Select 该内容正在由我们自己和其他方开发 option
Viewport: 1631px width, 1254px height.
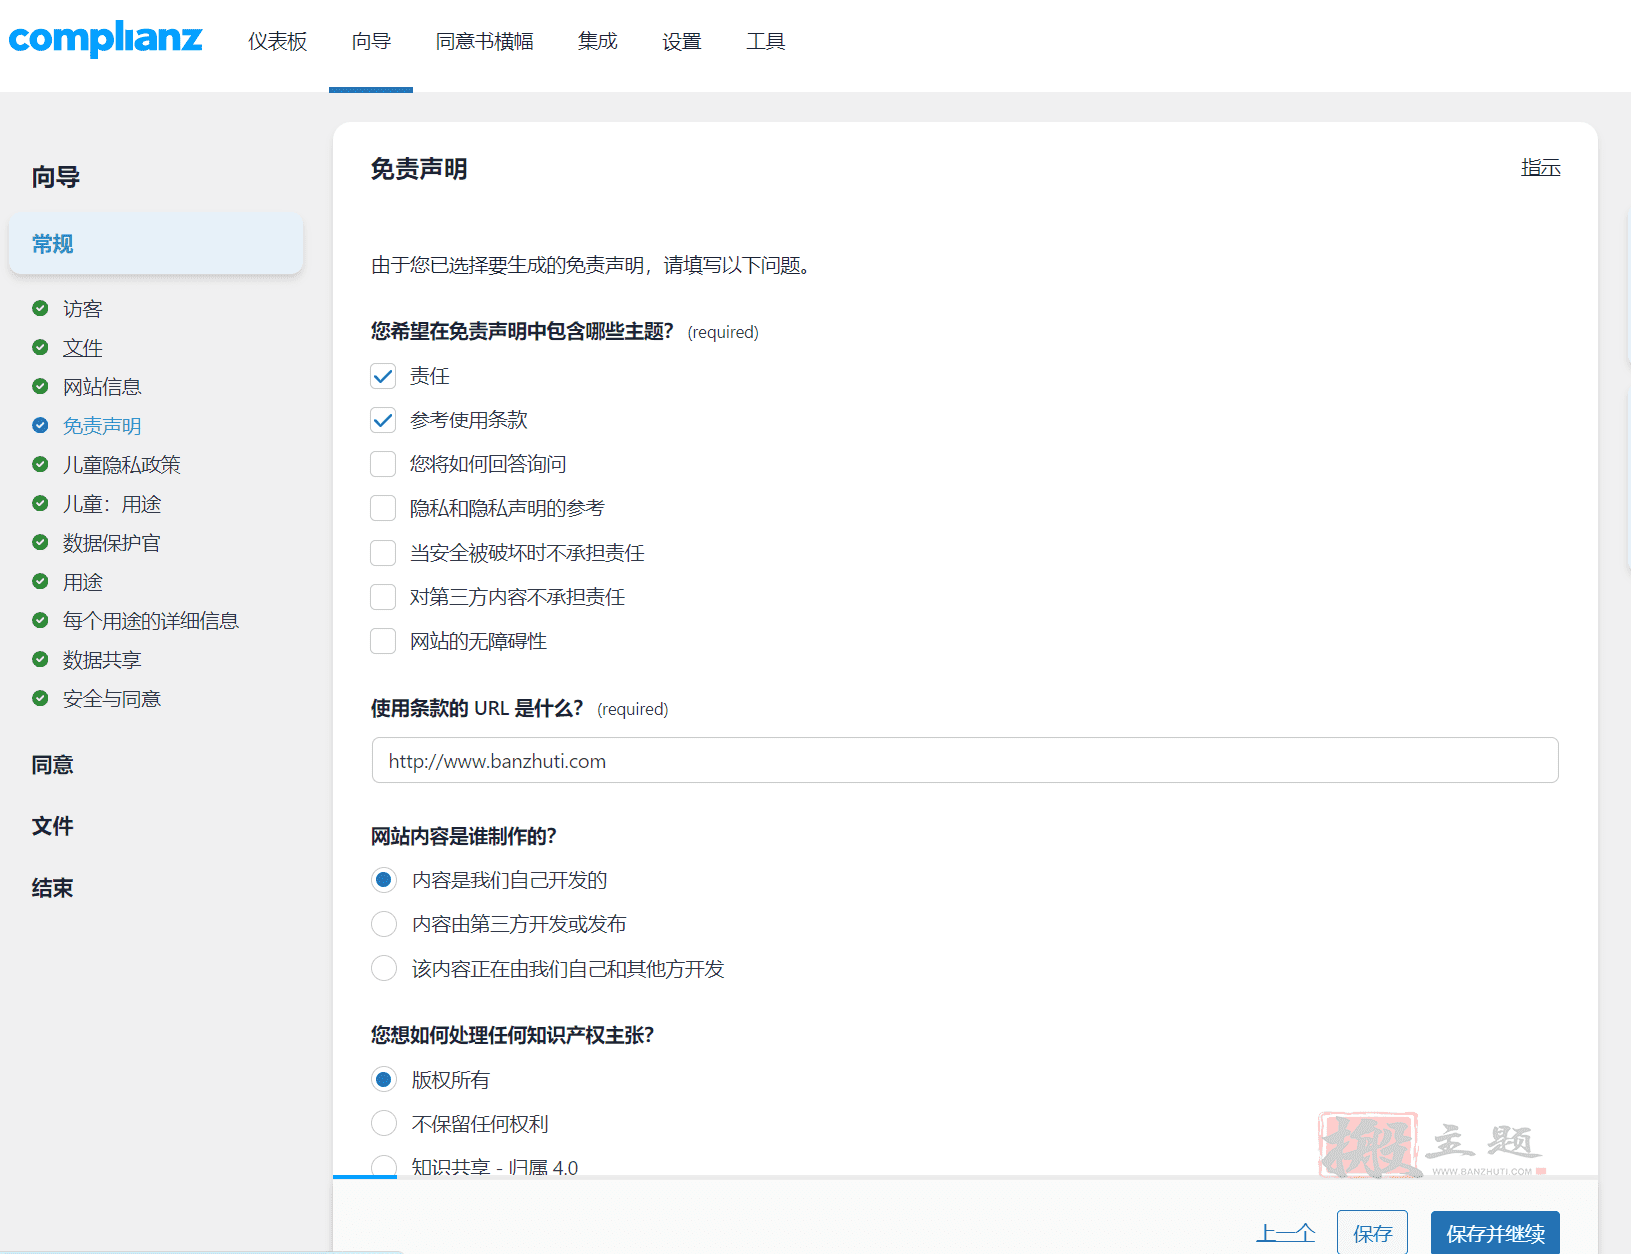click(384, 968)
